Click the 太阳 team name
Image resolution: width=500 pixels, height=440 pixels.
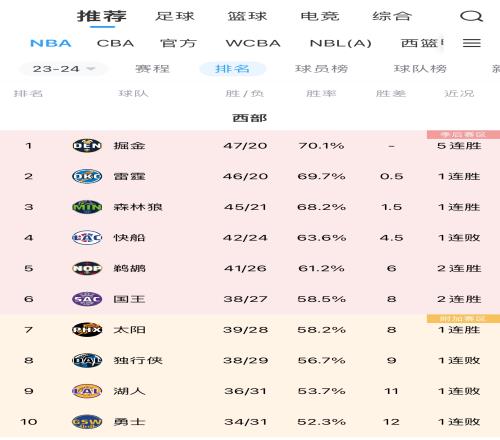pos(129,330)
